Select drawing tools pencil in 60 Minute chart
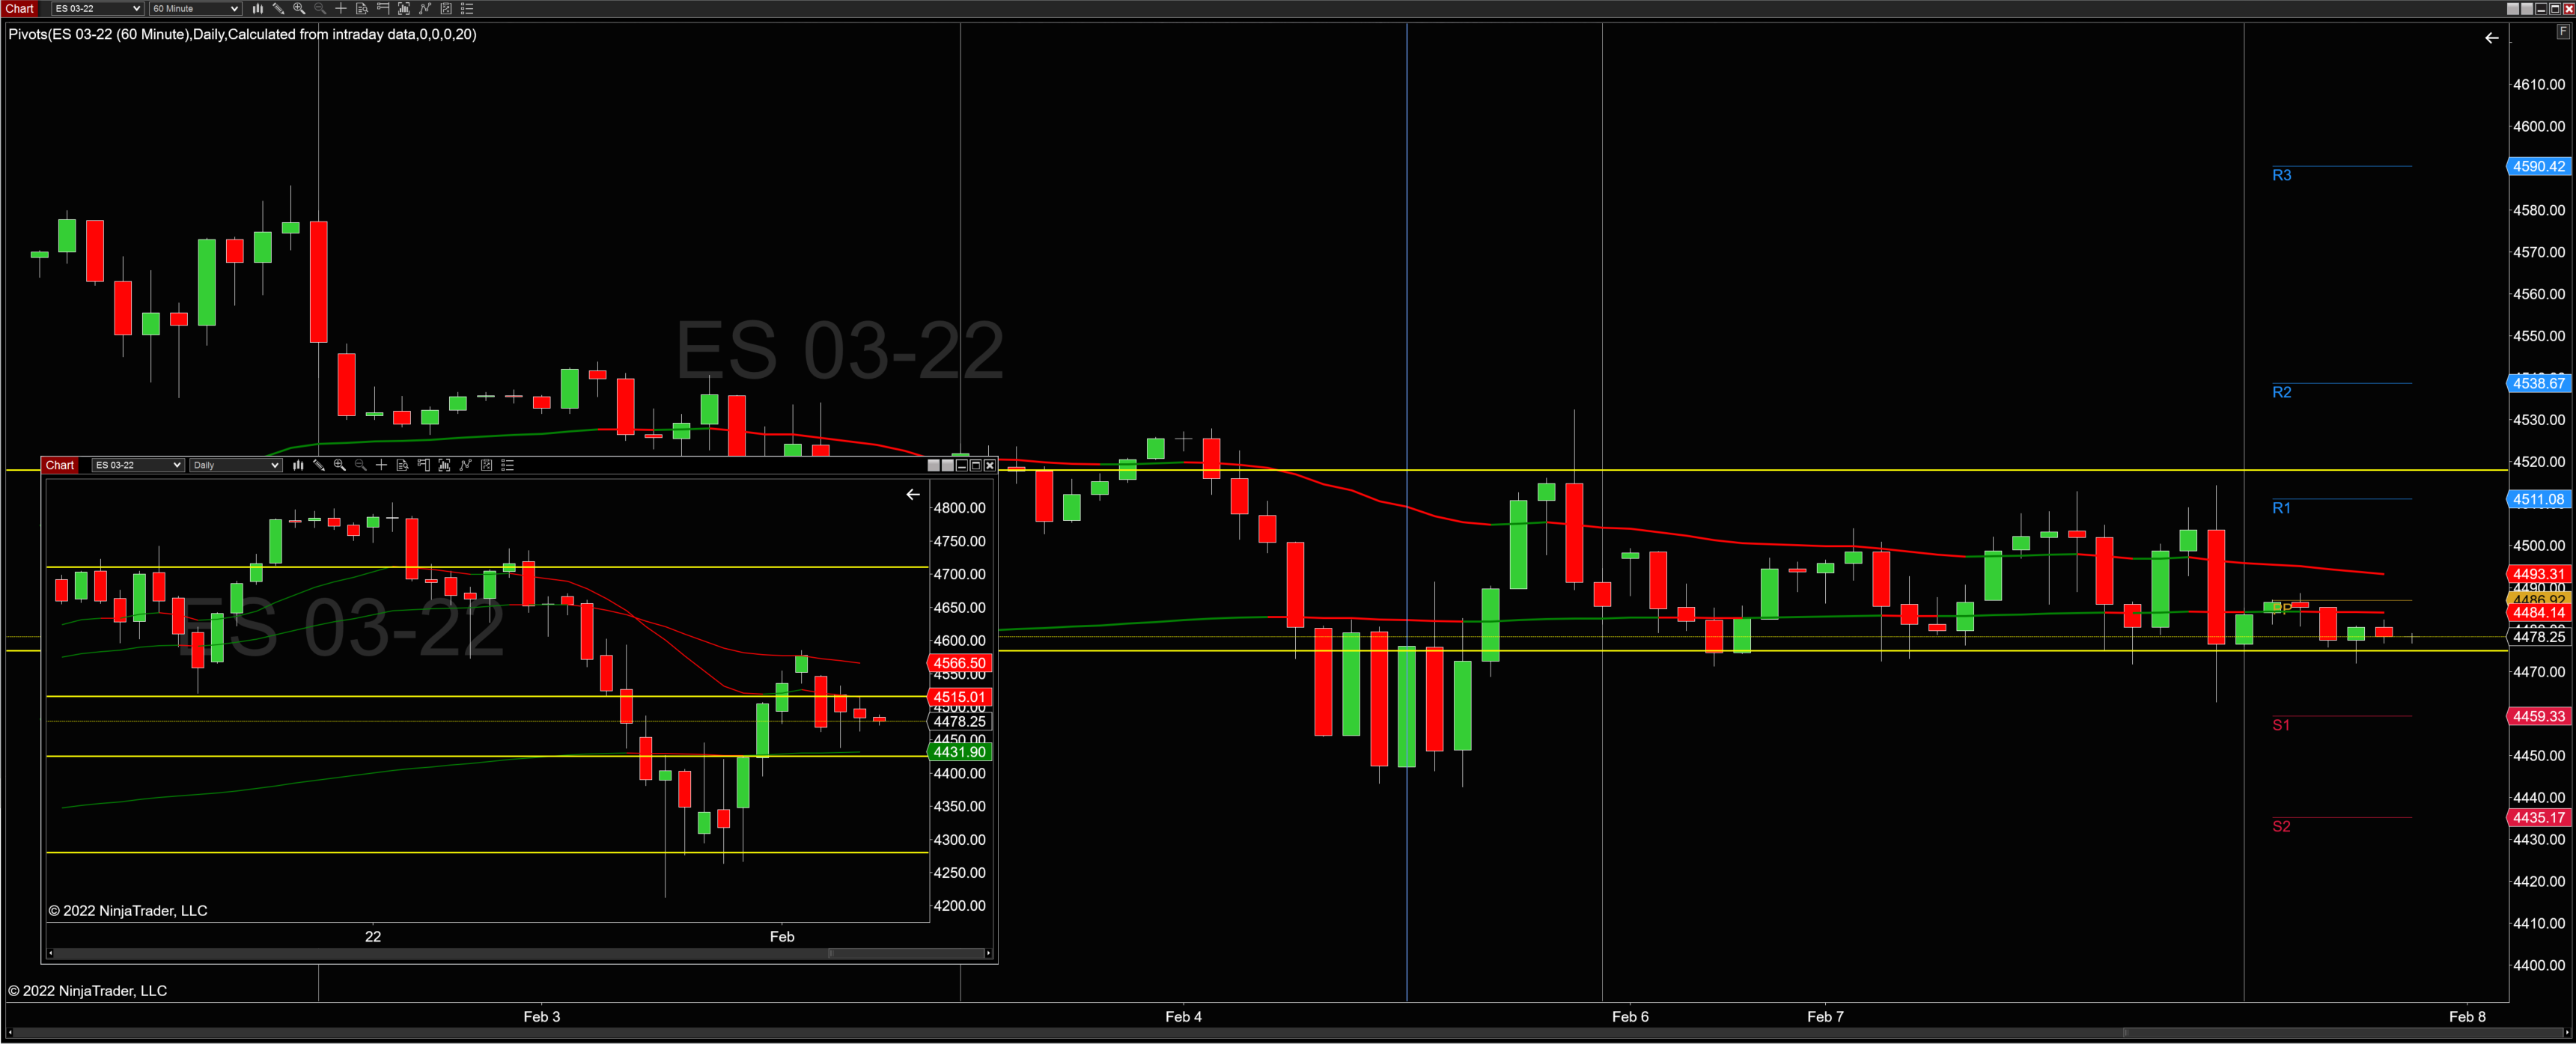This screenshot has width=2576, height=1044. click(279, 9)
